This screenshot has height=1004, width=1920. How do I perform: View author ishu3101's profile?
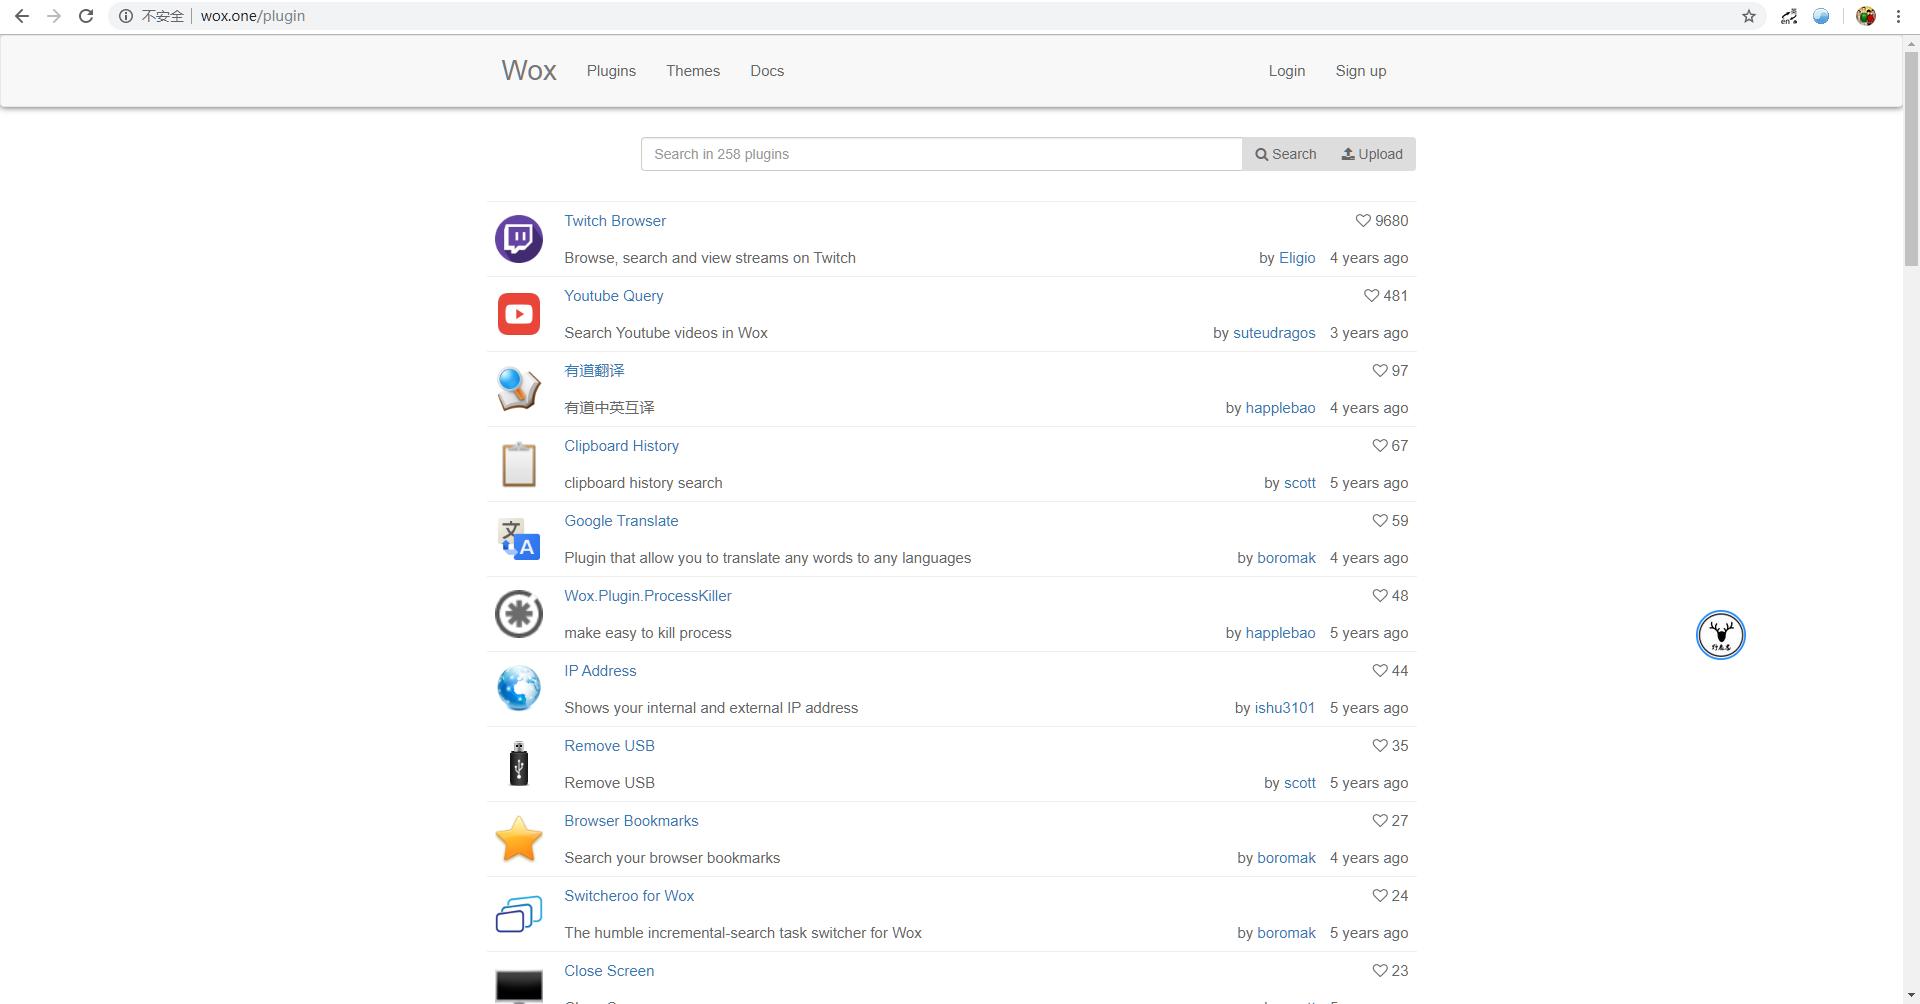(1285, 708)
